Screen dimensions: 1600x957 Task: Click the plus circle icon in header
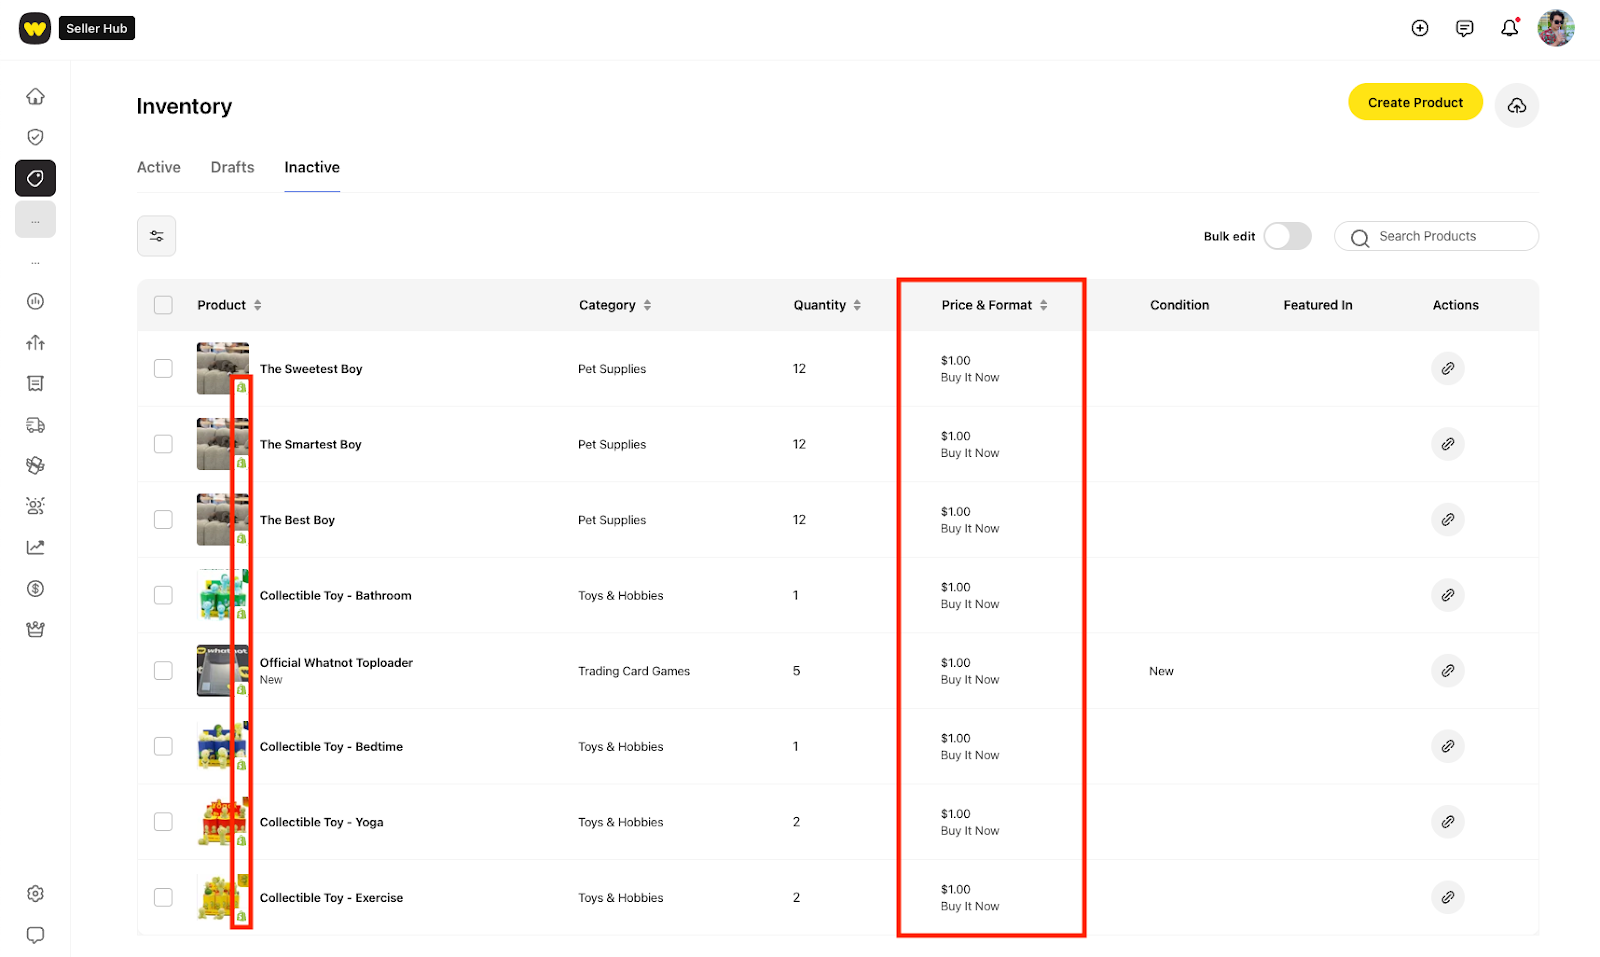(x=1419, y=28)
